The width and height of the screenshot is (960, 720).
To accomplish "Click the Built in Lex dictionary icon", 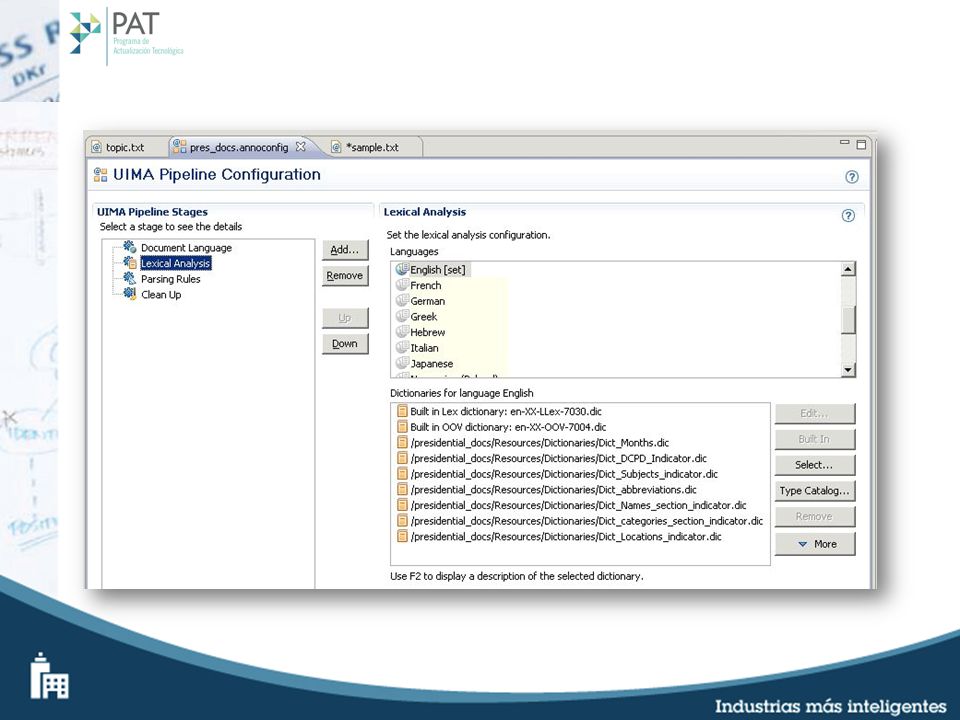I will [402, 411].
